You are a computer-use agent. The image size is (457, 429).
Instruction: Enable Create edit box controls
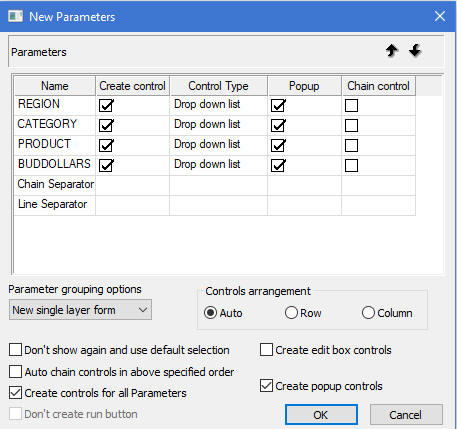[266, 350]
